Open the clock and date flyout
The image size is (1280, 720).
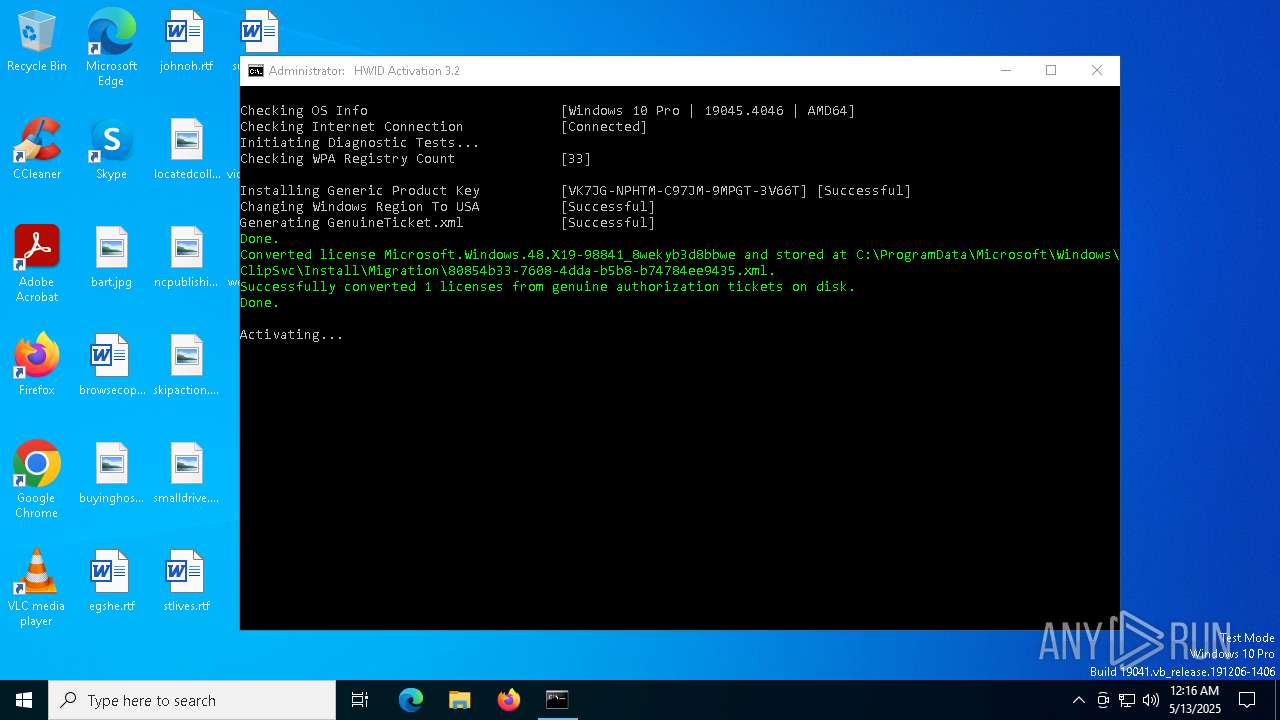1194,700
